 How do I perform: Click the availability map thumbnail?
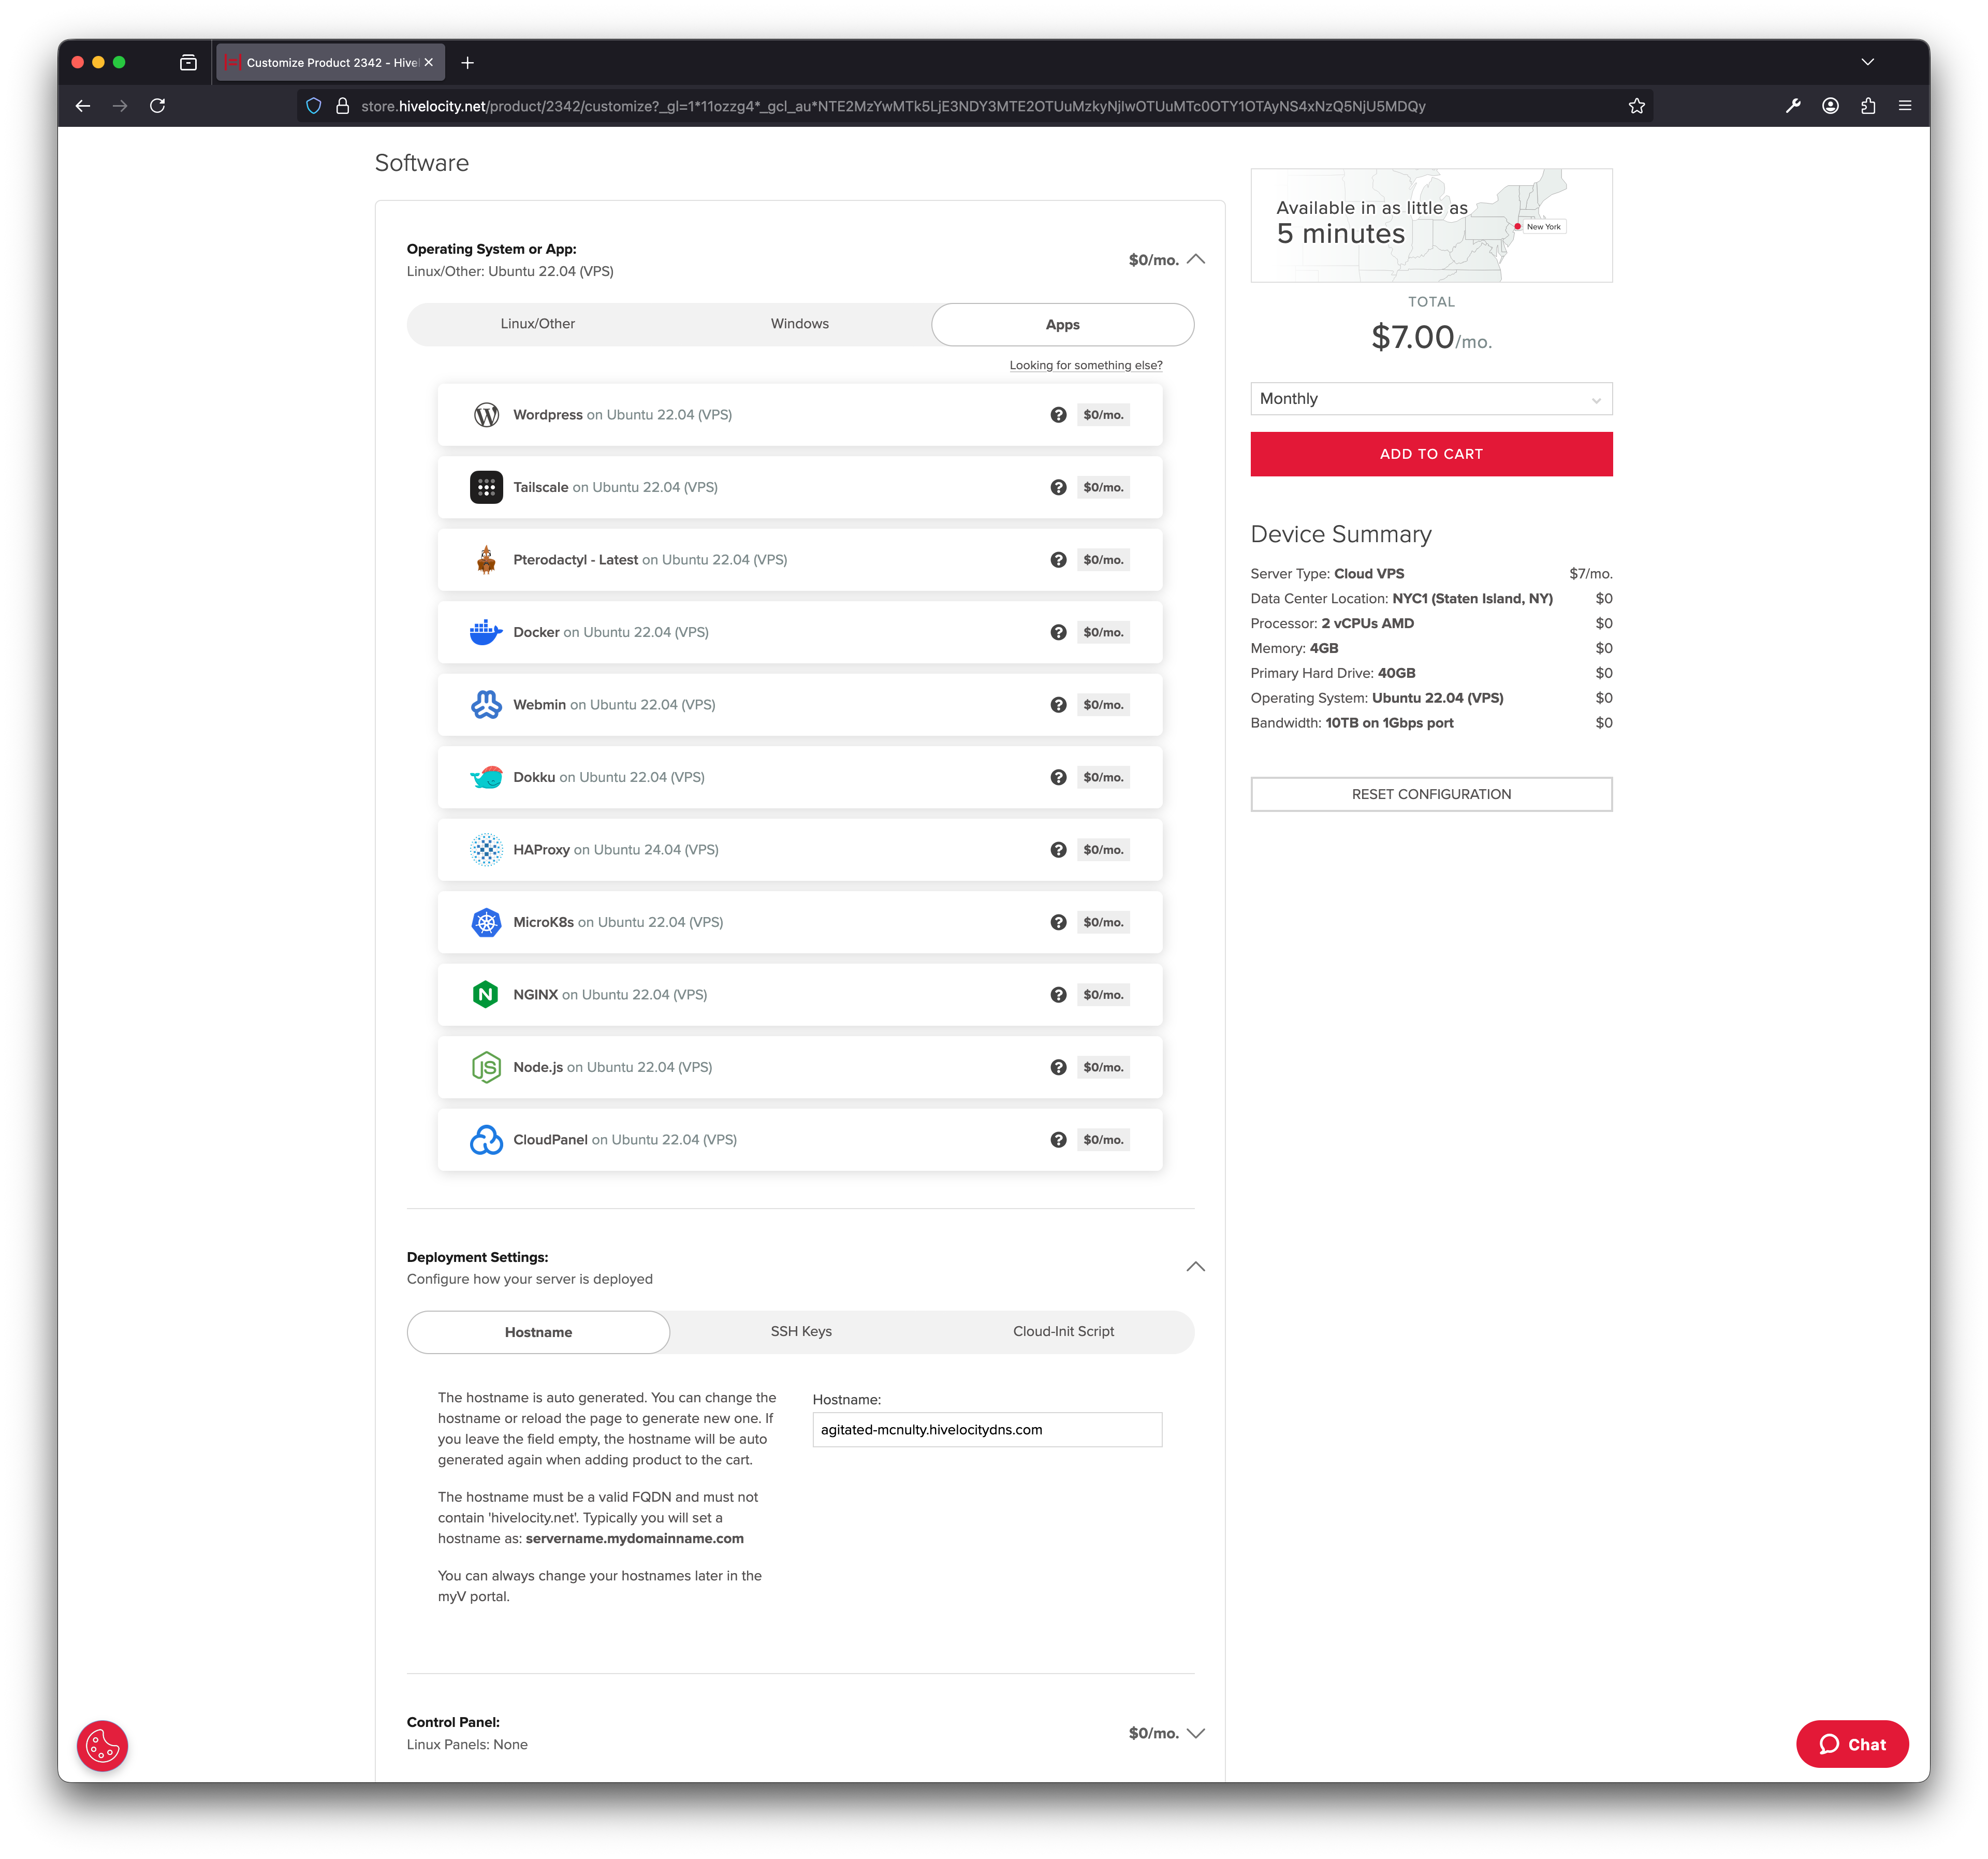pos(1431,225)
